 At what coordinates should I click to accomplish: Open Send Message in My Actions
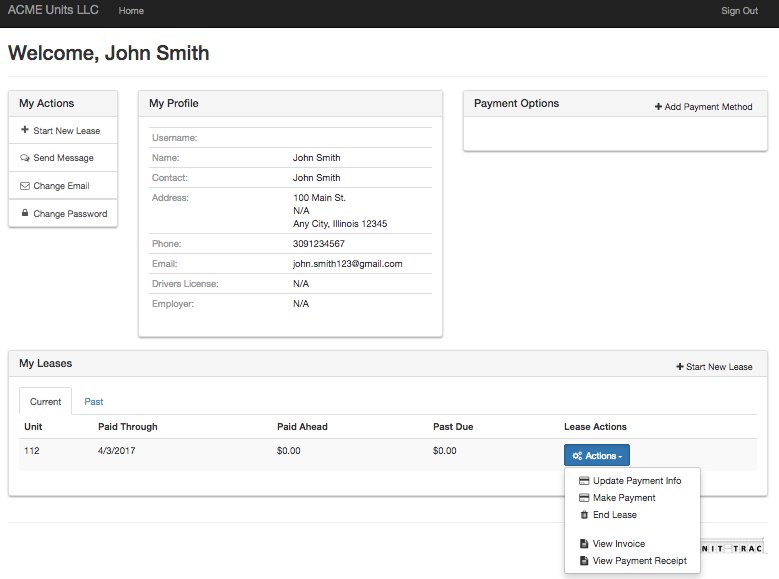click(x=63, y=158)
